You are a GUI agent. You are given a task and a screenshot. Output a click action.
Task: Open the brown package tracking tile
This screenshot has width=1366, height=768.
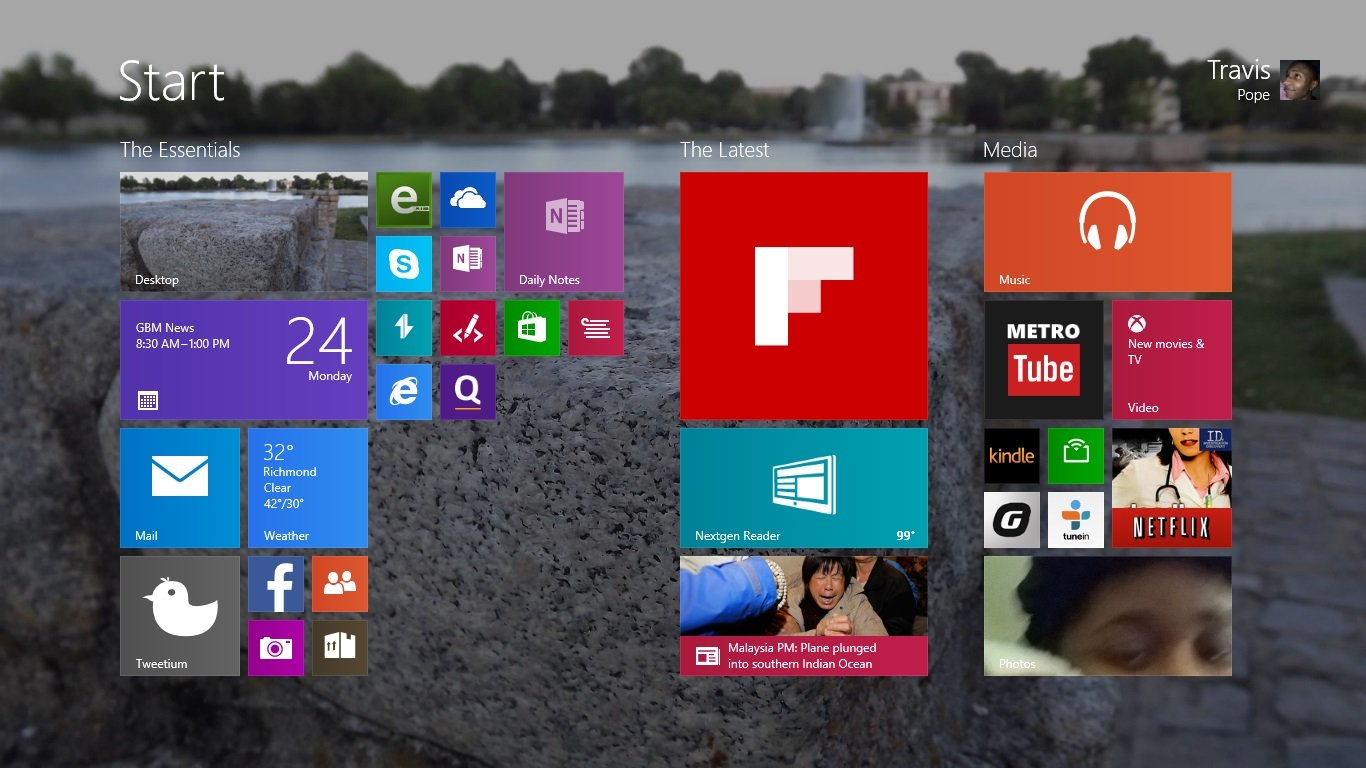point(340,648)
